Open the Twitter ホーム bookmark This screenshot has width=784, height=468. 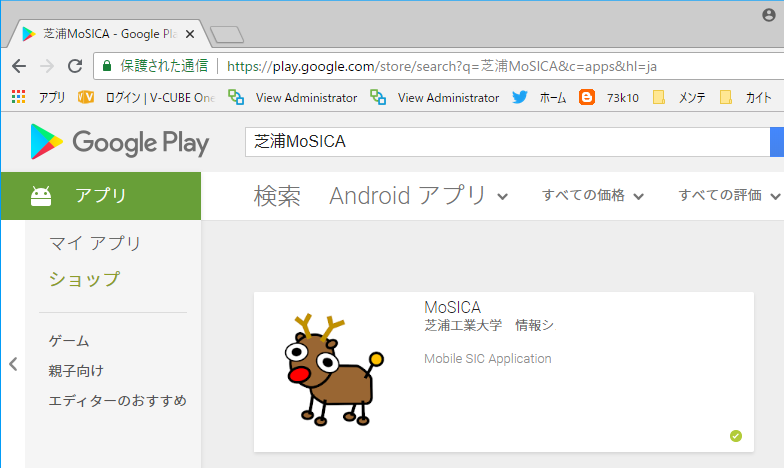[539, 98]
